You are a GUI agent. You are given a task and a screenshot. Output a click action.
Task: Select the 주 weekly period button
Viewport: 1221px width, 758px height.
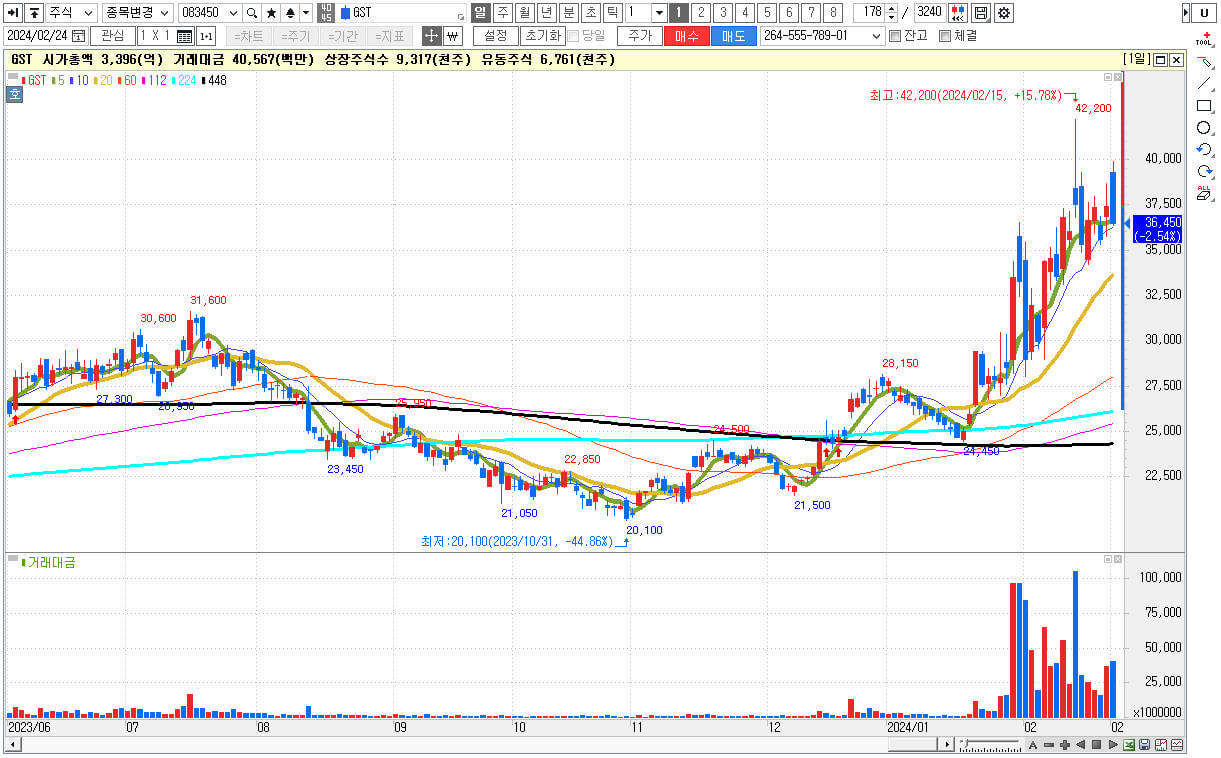pyautogui.click(x=502, y=13)
